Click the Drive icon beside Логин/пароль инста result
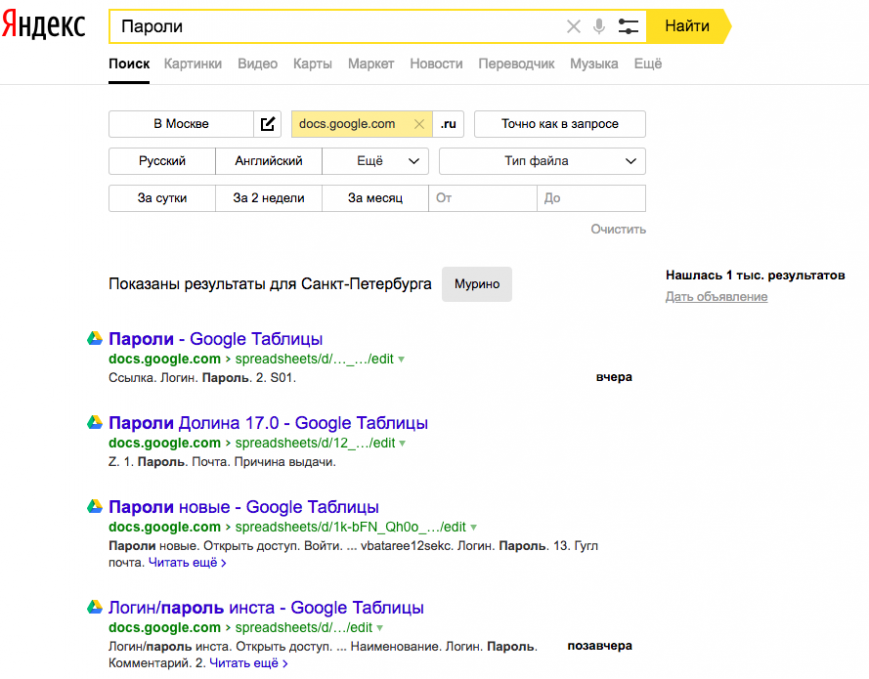Viewport: 869px width, 679px height. click(95, 608)
